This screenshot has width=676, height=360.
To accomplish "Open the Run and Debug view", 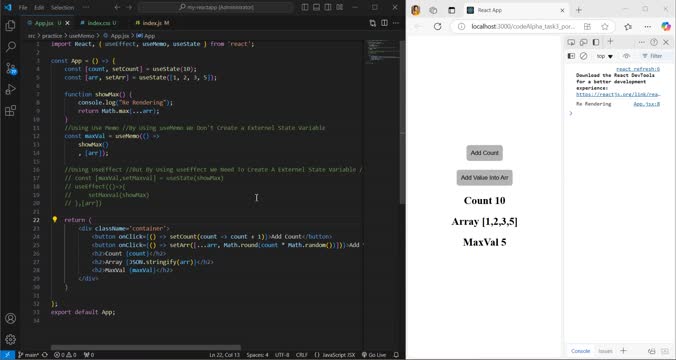I will point(10,89).
